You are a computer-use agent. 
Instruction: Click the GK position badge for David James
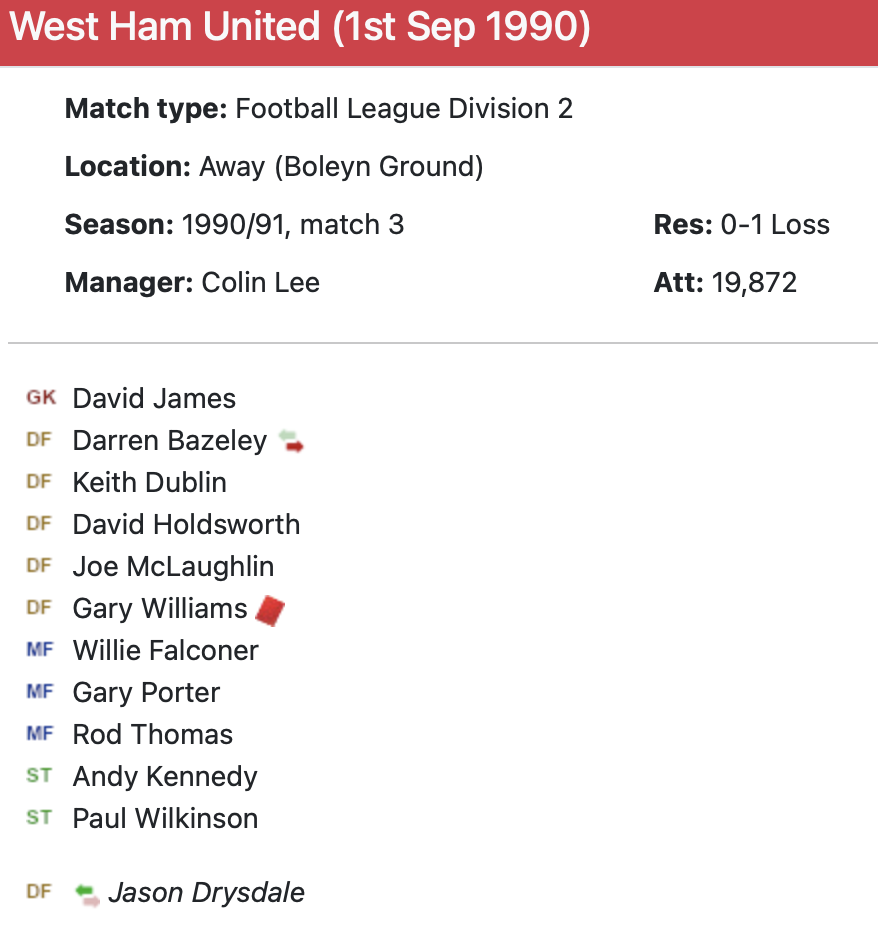click(41, 398)
